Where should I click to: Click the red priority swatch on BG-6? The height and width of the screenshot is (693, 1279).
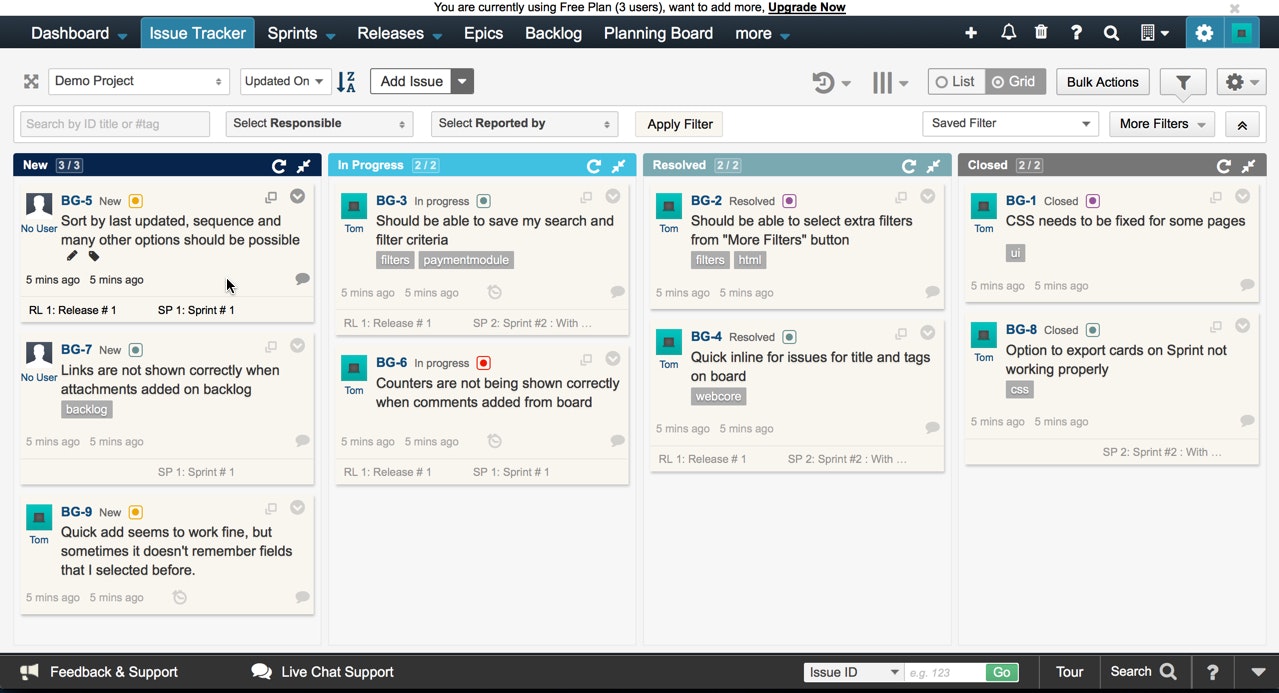tap(484, 363)
